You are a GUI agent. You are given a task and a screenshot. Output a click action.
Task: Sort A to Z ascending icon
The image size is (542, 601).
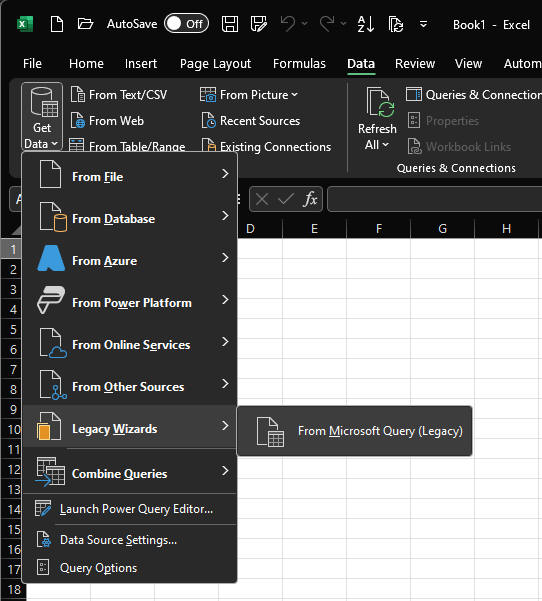point(365,24)
